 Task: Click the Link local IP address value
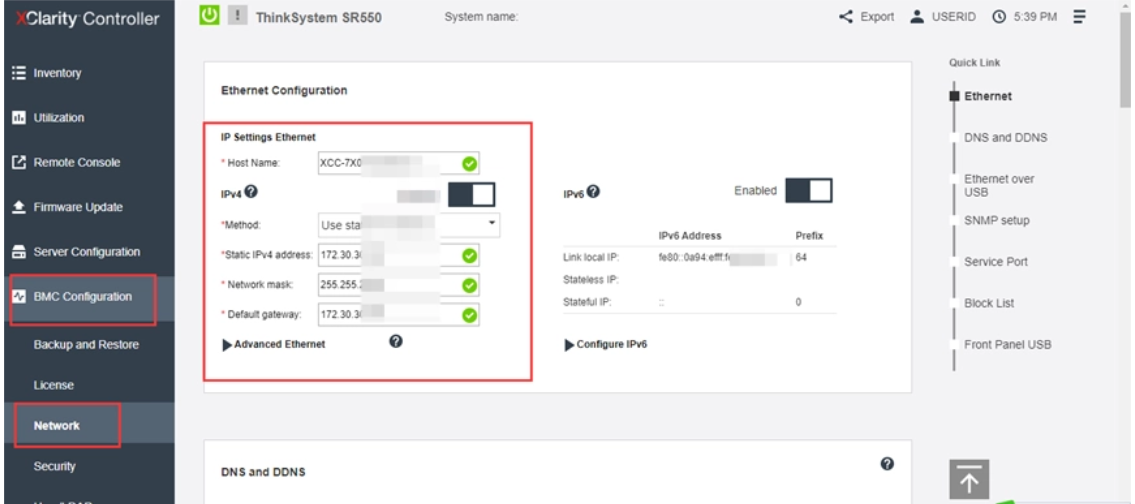(x=717, y=258)
